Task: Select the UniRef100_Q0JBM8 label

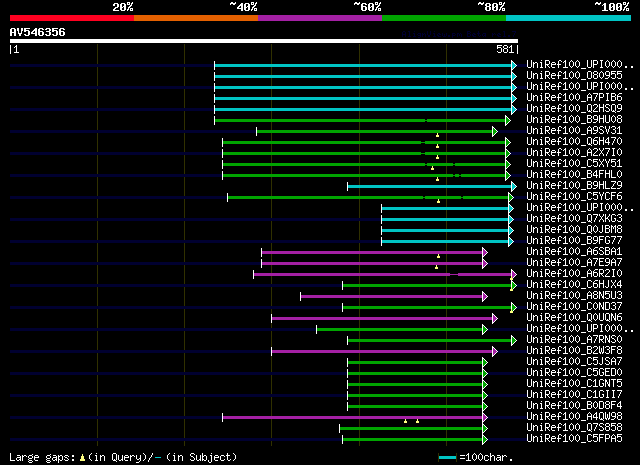Action: pyautogui.click(x=574, y=230)
